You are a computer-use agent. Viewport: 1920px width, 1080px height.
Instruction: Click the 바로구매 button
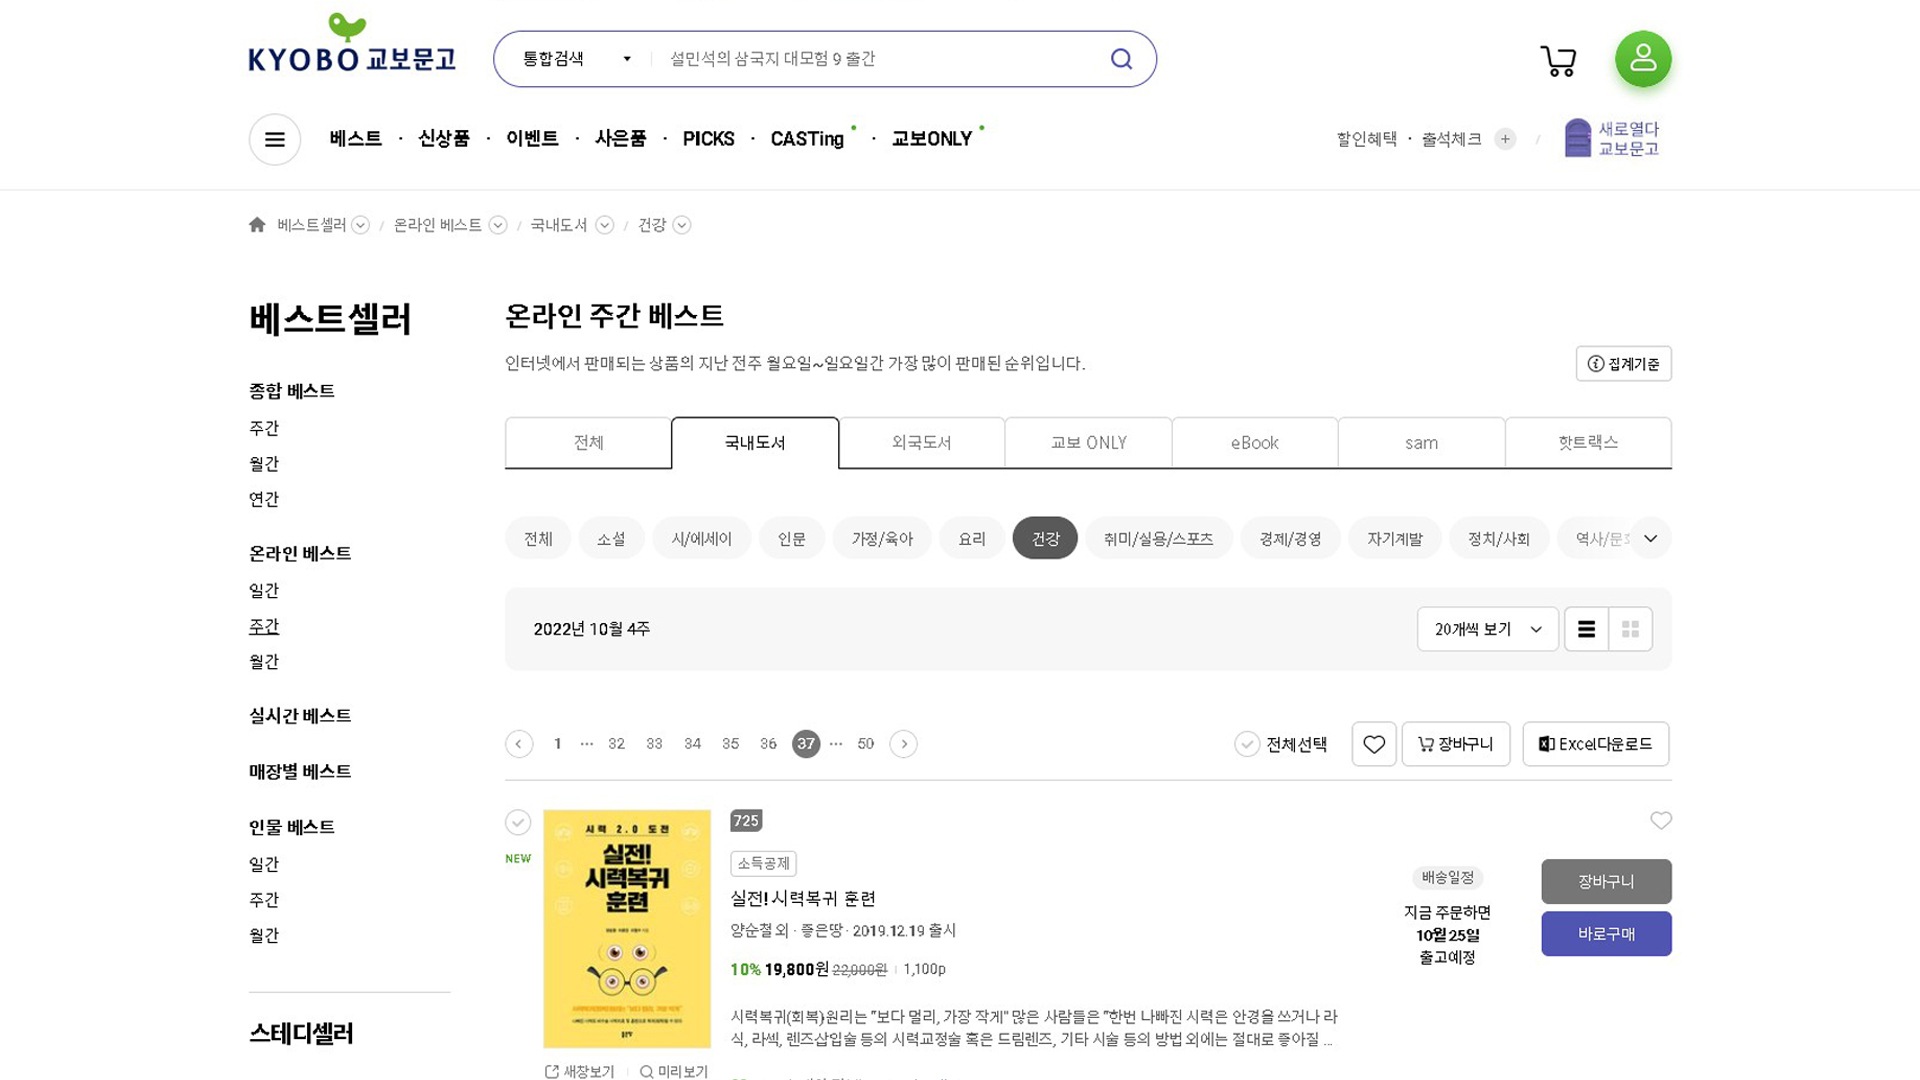(x=1605, y=934)
